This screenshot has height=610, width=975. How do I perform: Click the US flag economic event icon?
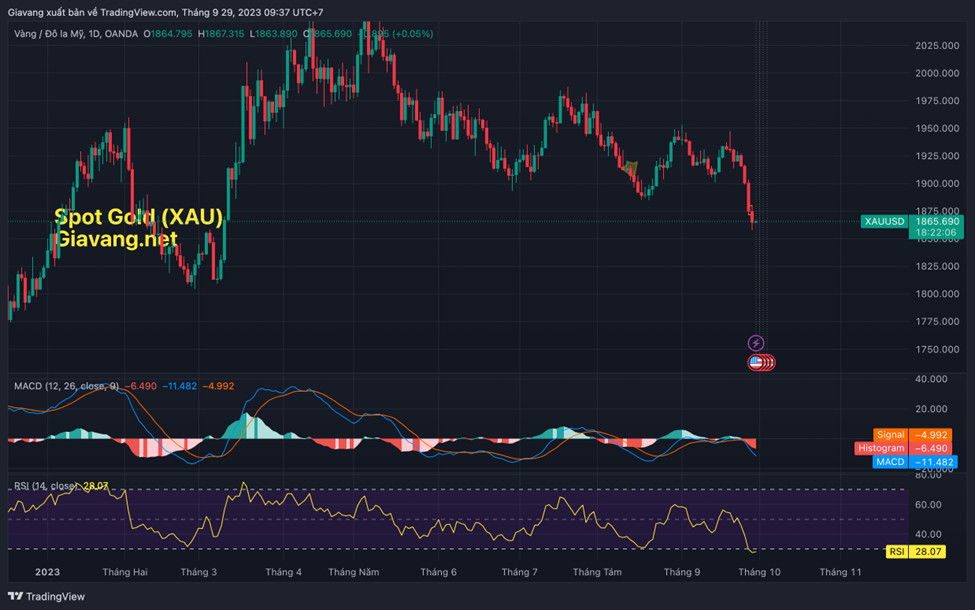coord(757,362)
